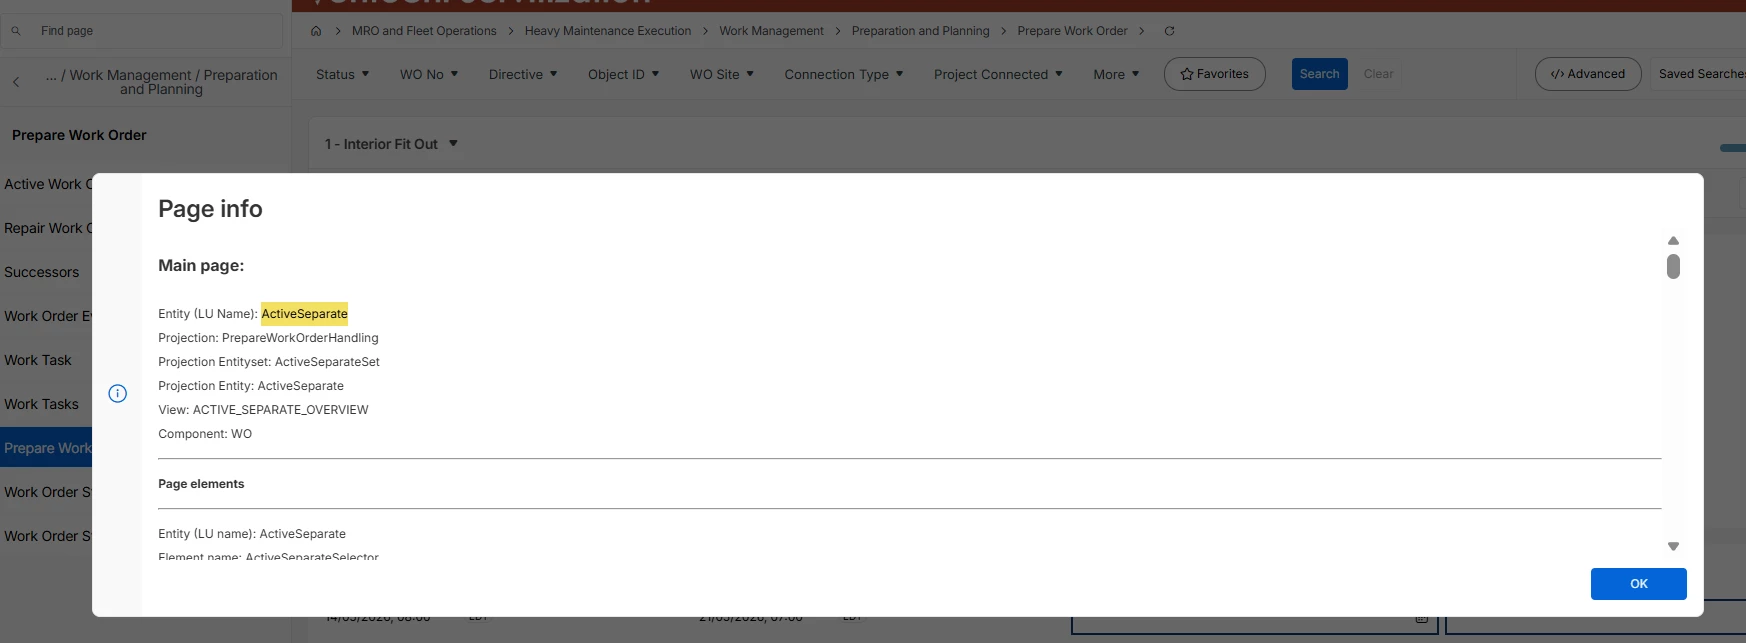Click the dialog scrollbar down arrow

pyautogui.click(x=1673, y=546)
